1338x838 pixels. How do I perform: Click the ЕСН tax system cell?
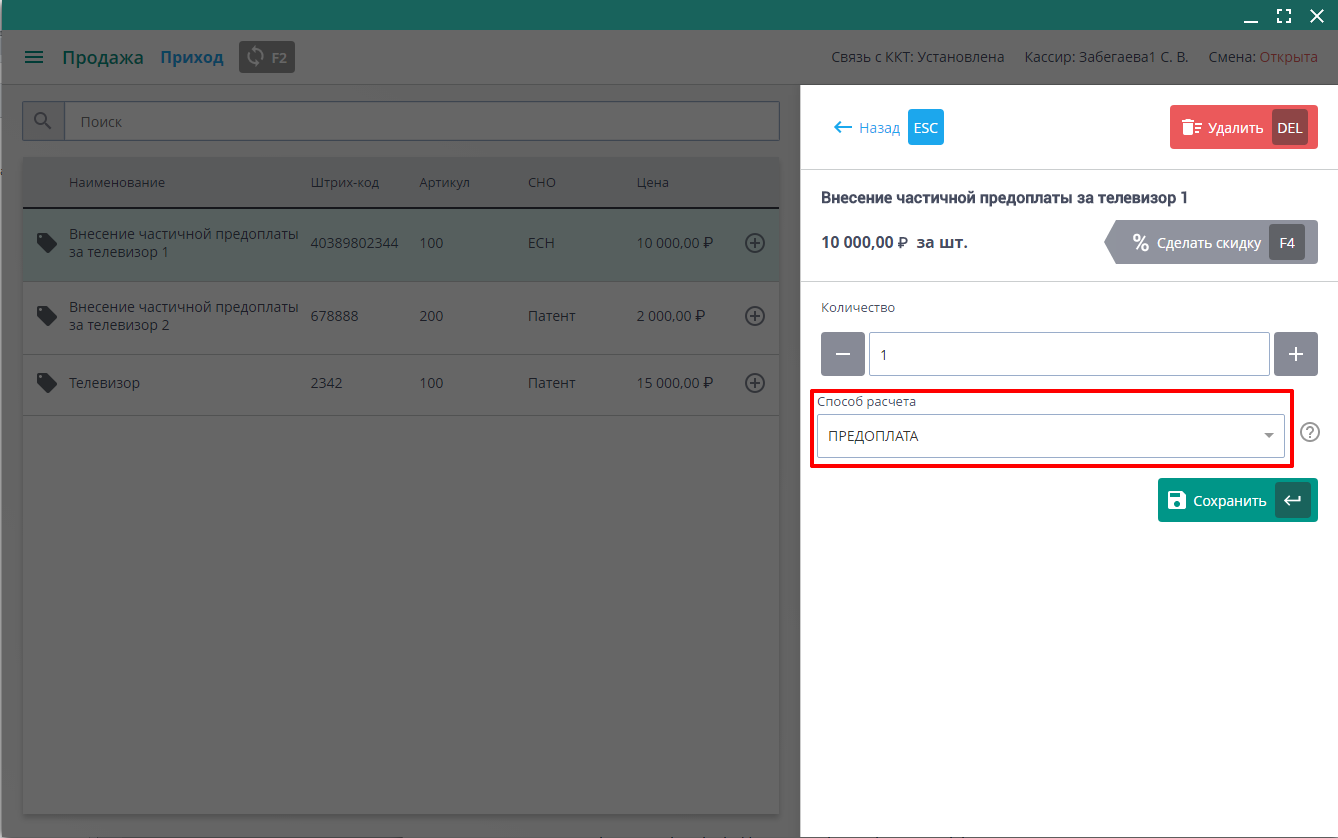[x=541, y=243]
